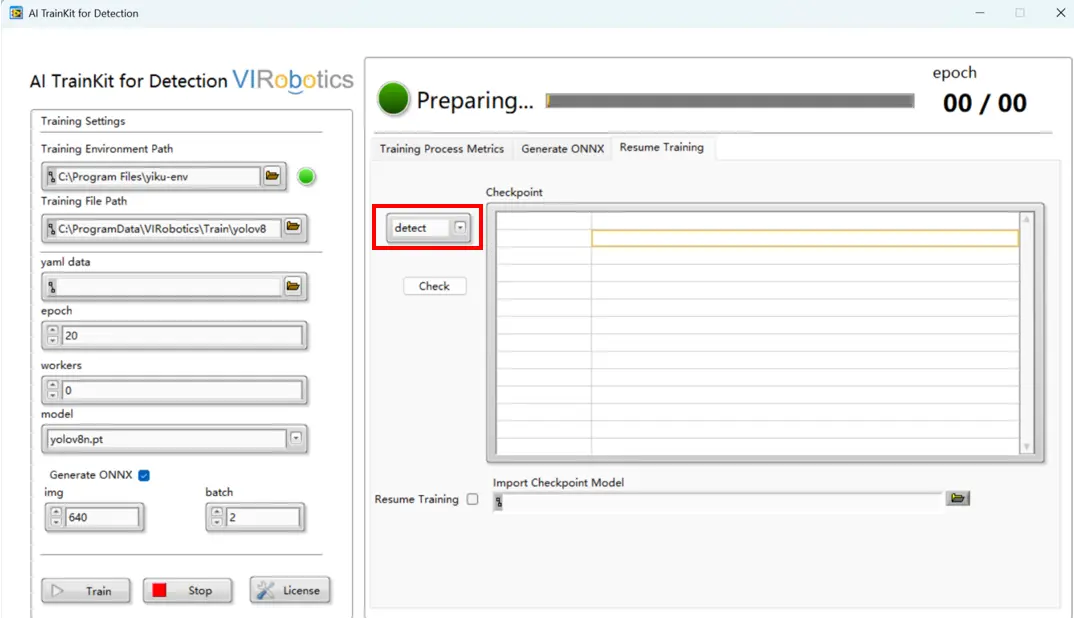Open the detect task type dropdown
The image size is (1074, 618).
tap(460, 228)
